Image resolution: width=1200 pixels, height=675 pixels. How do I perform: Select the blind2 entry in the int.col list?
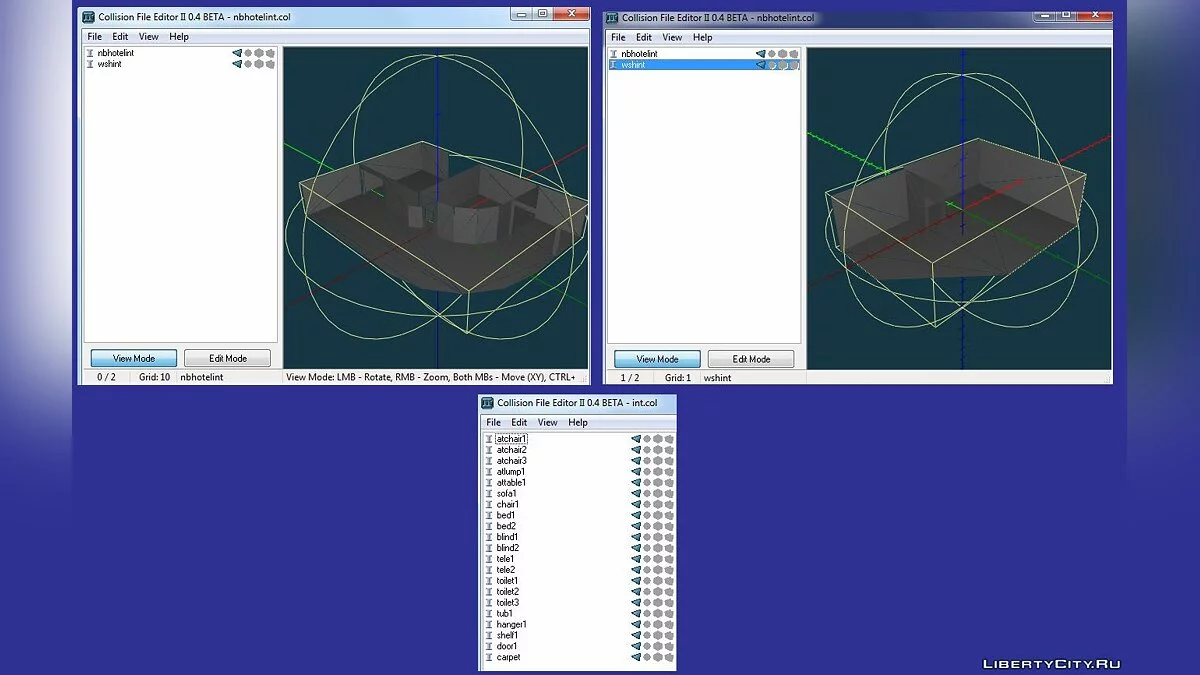508,548
